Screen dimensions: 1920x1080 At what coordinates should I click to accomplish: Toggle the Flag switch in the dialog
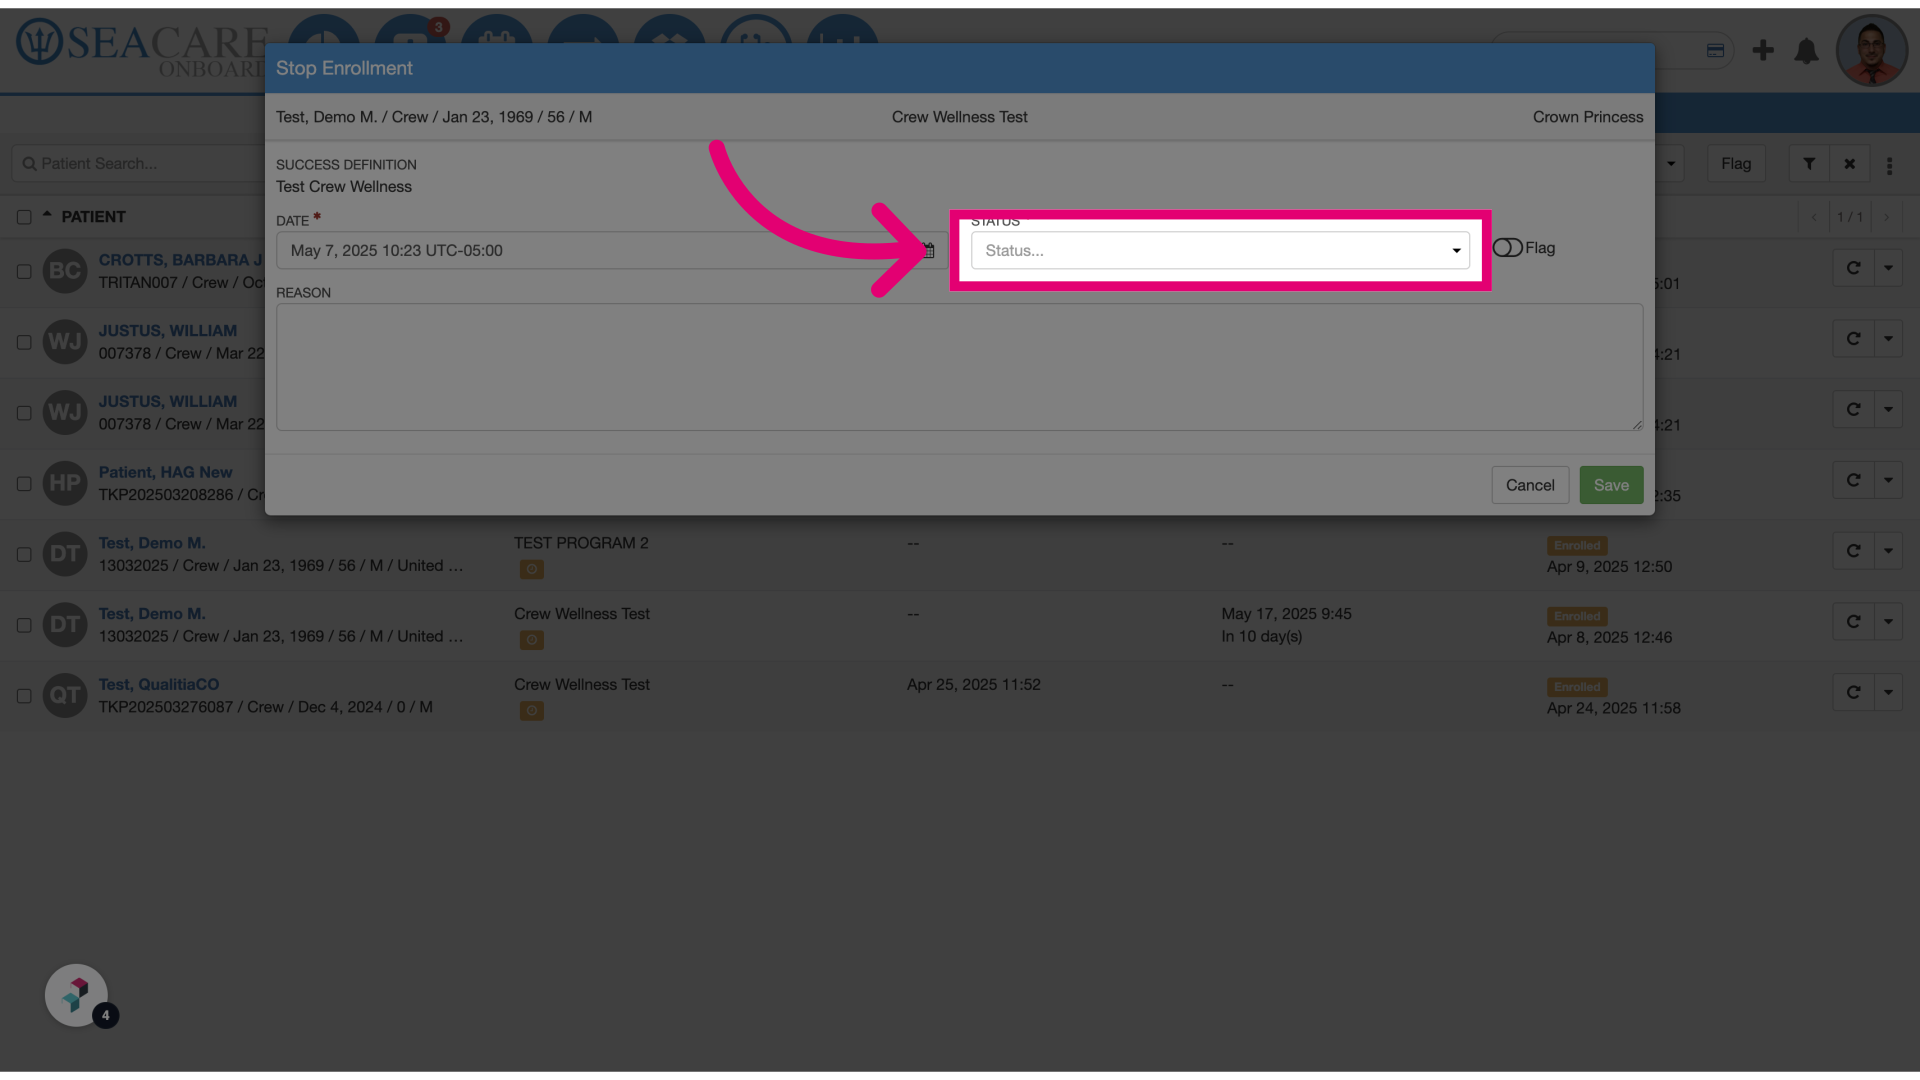point(1507,248)
